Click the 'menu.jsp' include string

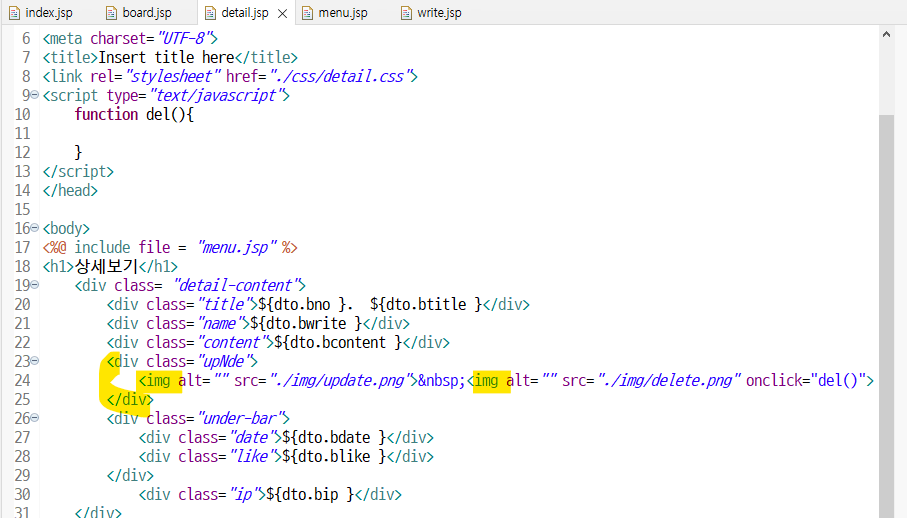click(x=237, y=247)
